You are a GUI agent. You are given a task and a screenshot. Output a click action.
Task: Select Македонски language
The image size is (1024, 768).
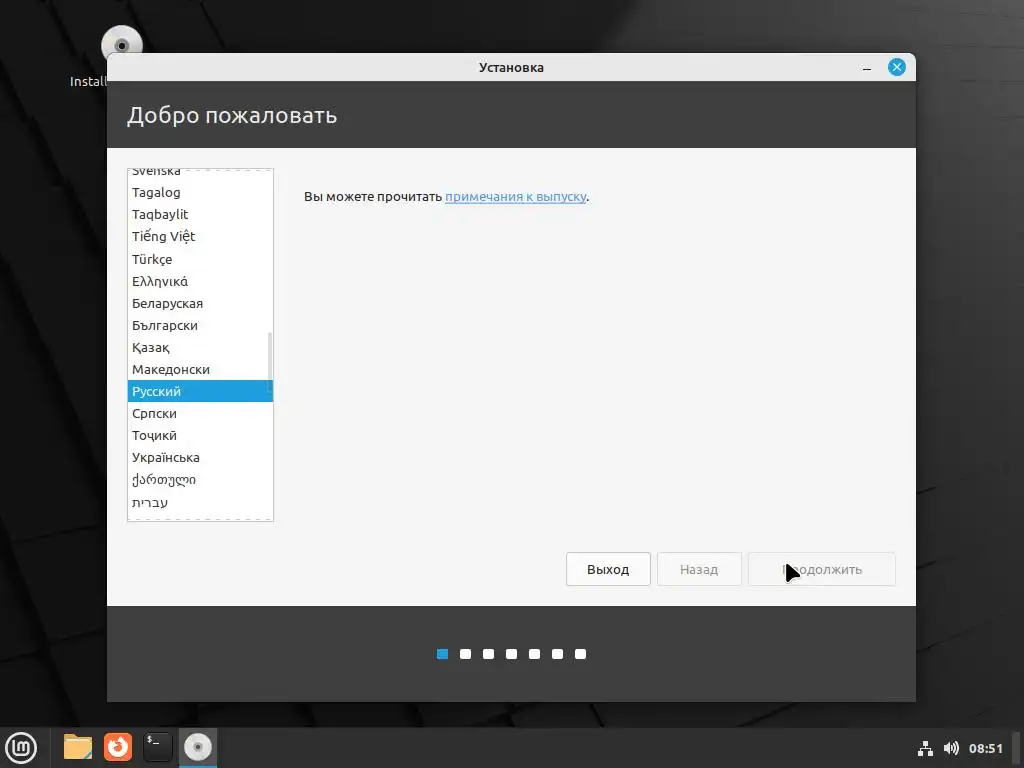(x=200, y=370)
